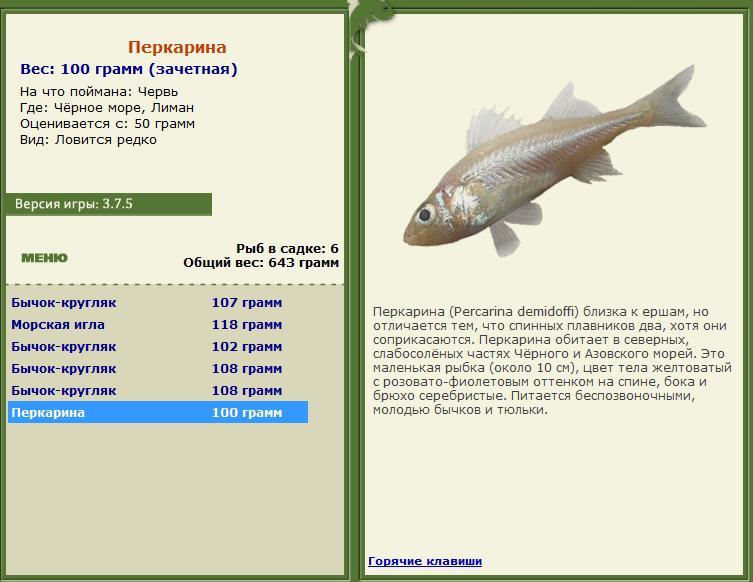
Task: Select the Бычок-кругляк 107 грамм row
Action: click(x=158, y=303)
